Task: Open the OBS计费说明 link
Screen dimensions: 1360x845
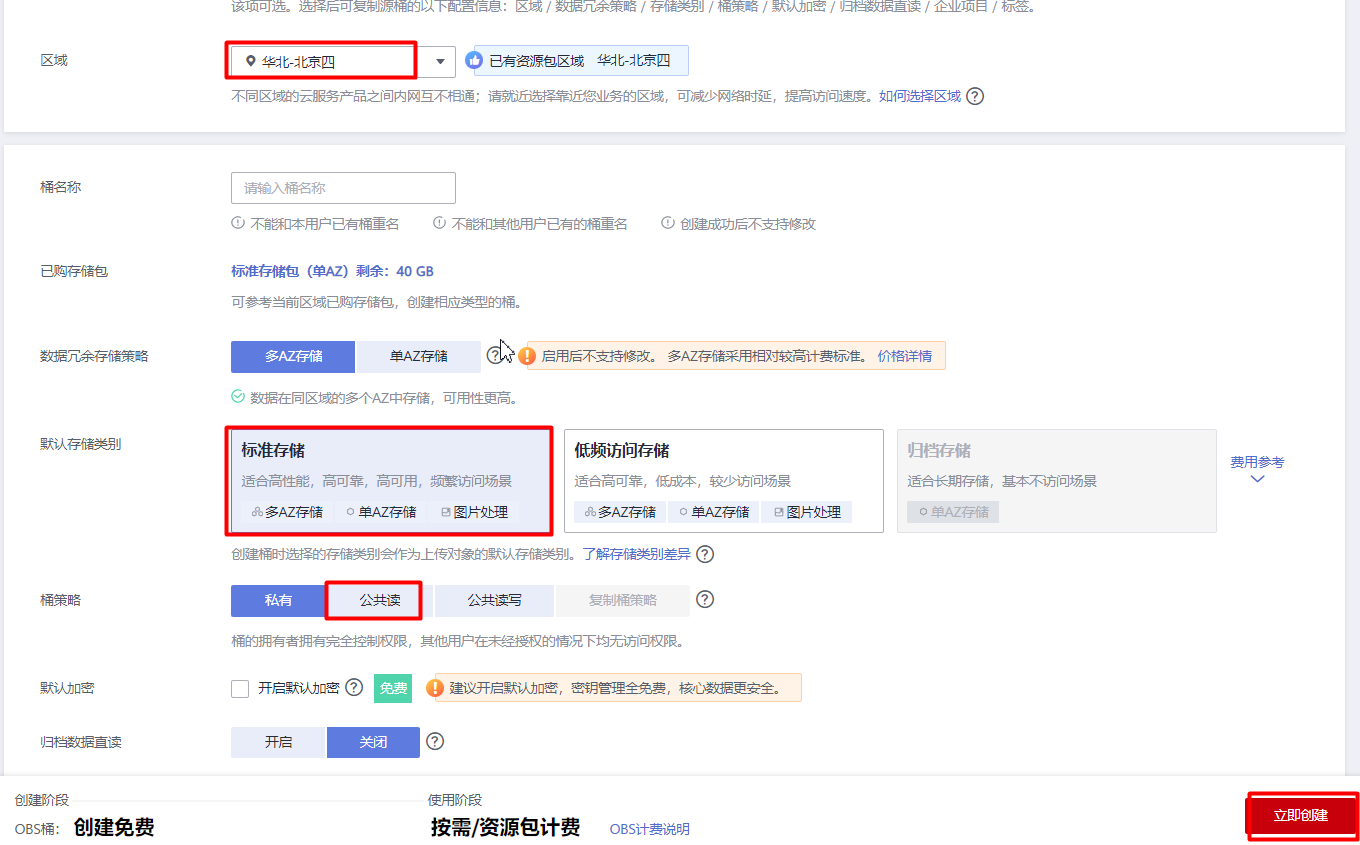Action: pyautogui.click(x=650, y=829)
